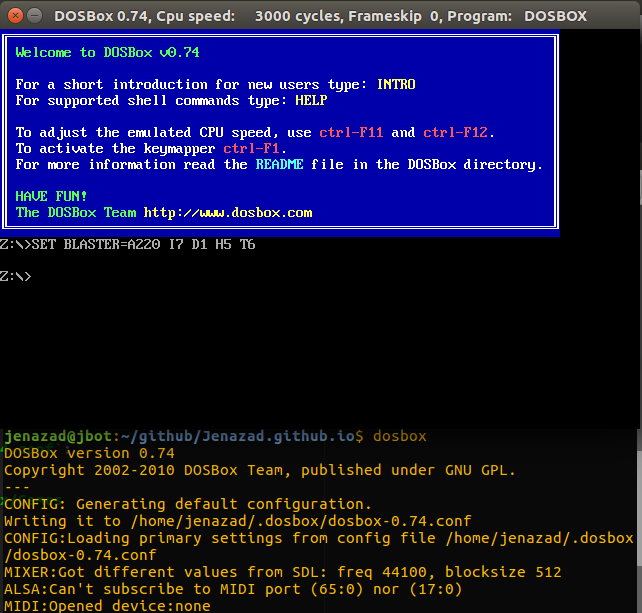The width and height of the screenshot is (642, 613).
Task: Click the cyan README word
Action: (280, 164)
